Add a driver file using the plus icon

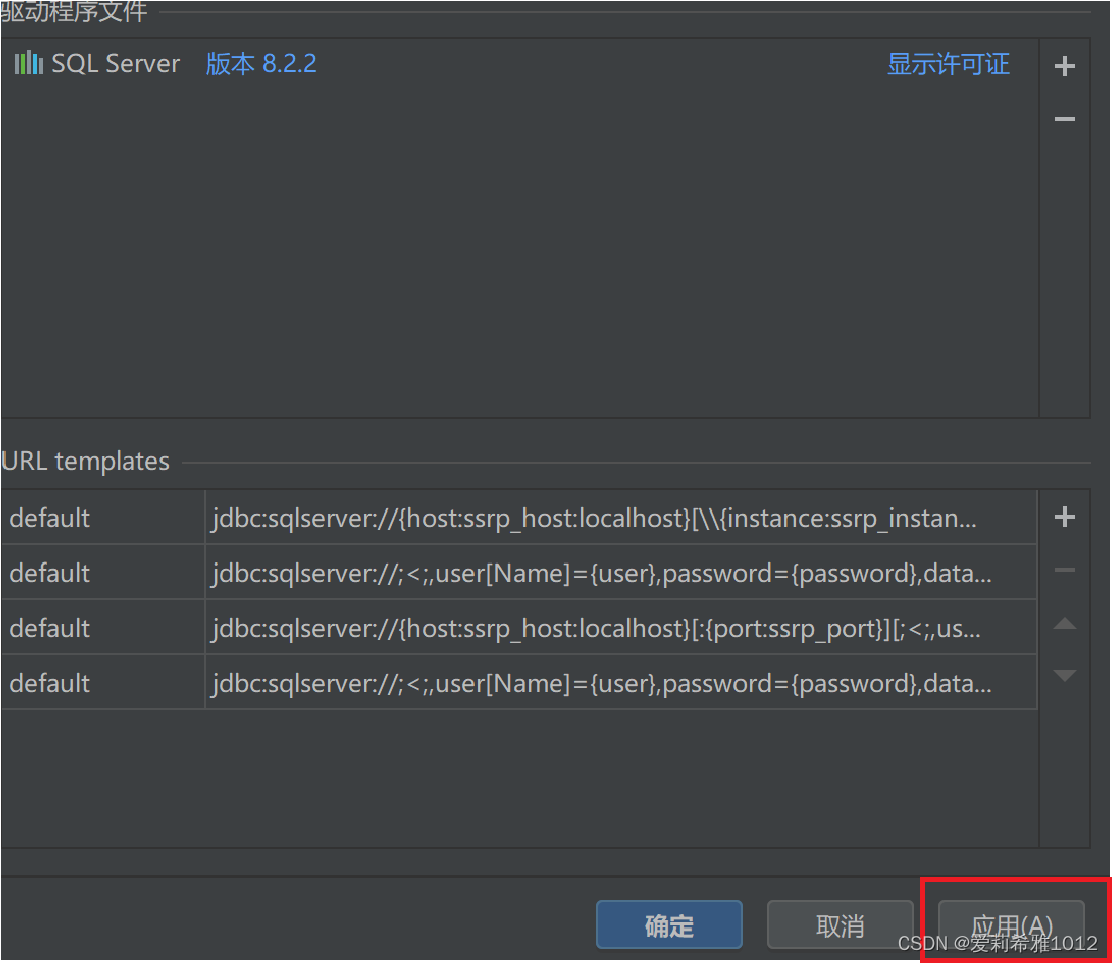pos(1064,65)
